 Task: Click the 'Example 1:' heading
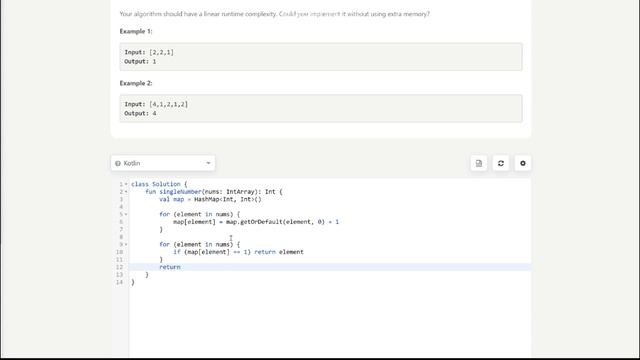(x=136, y=31)
